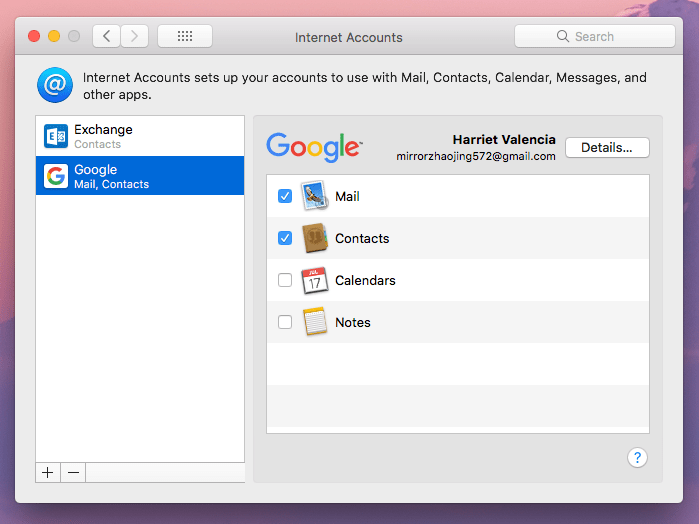Click the Contacts service label
699x524 pixels.
362,239
